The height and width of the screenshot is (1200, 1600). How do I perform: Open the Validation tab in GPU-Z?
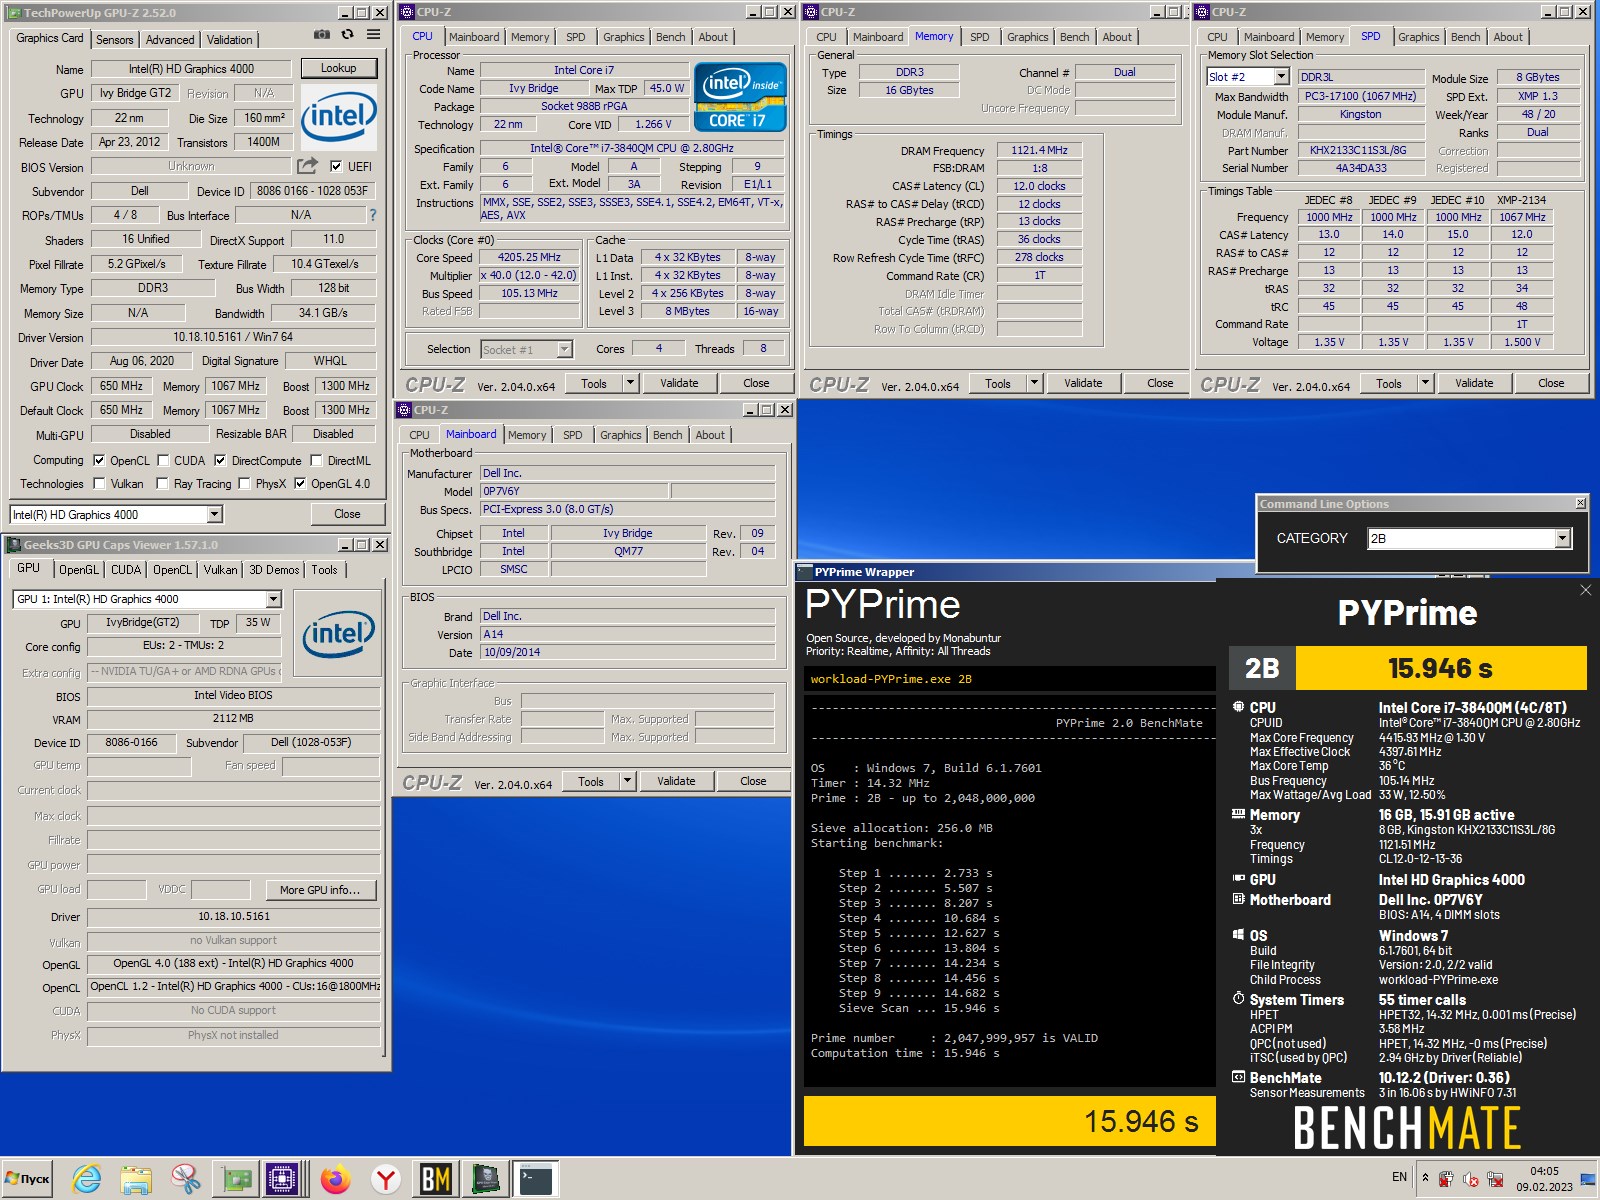230,40
